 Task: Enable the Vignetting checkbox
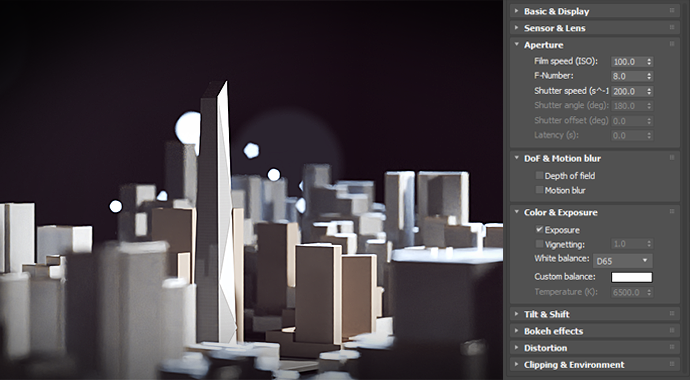point(539,244)
